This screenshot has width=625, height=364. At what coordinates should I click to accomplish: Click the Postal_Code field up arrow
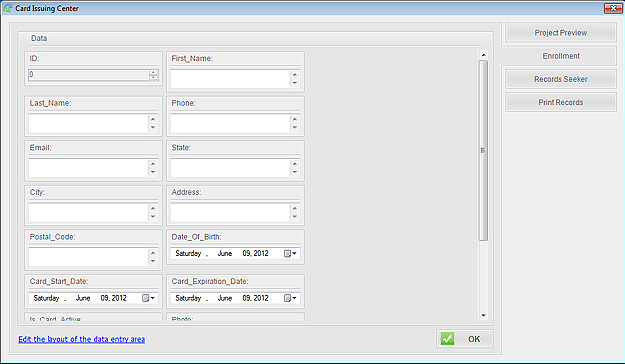(153, 253)
